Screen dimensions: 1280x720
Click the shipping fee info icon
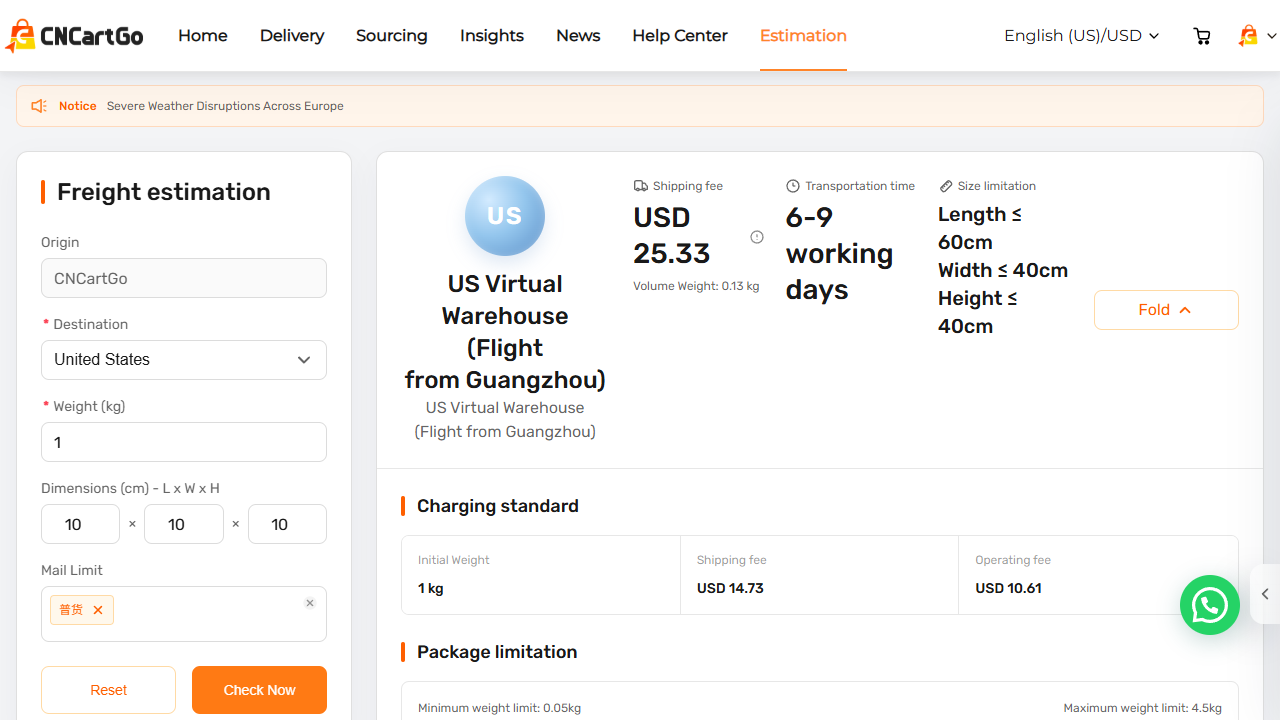757,237
